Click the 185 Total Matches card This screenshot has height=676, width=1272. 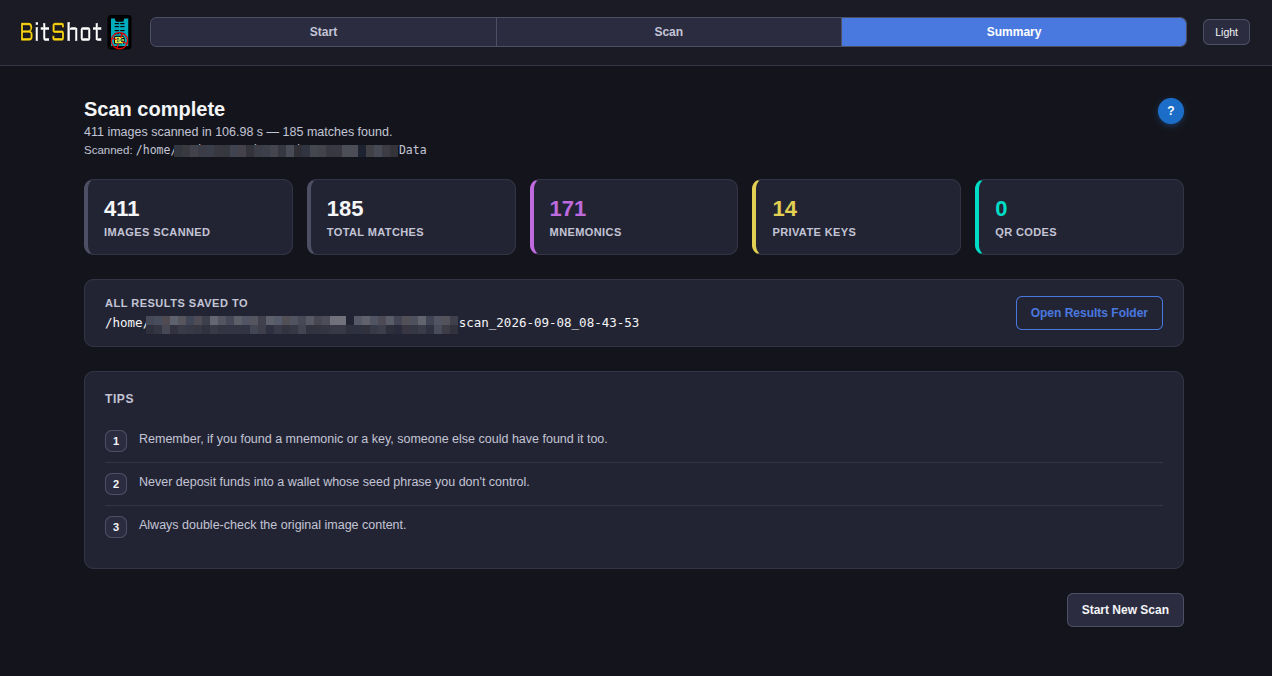(x=411, y=217)
